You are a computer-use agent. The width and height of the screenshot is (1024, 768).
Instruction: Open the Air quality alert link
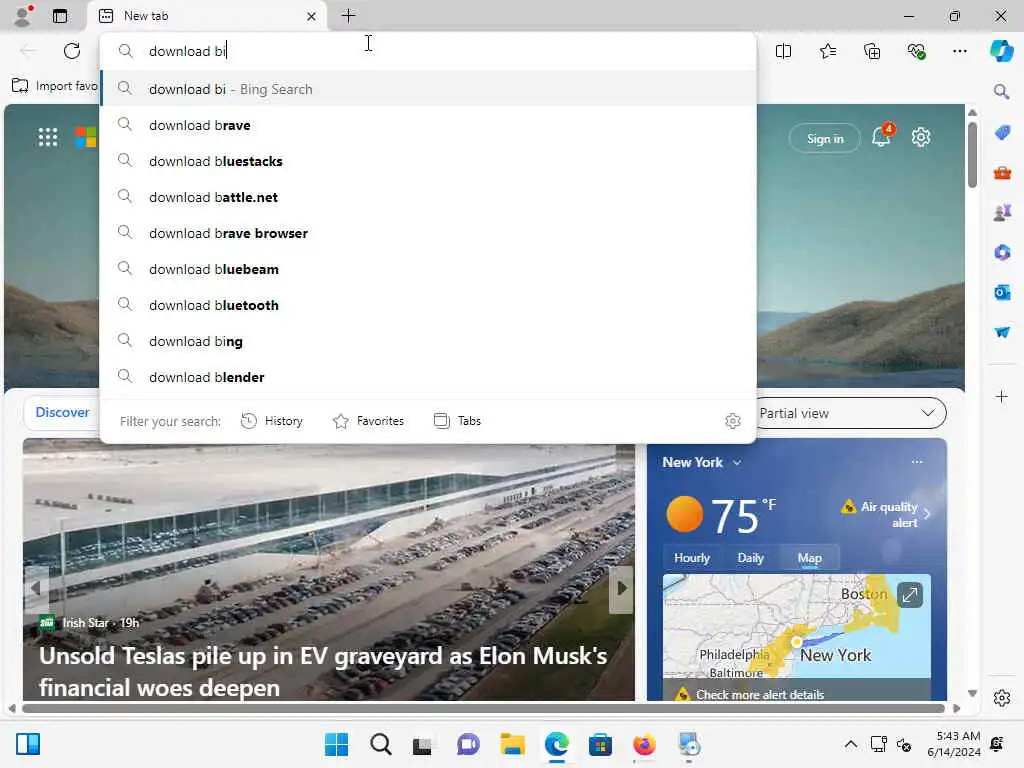[886, 514]
